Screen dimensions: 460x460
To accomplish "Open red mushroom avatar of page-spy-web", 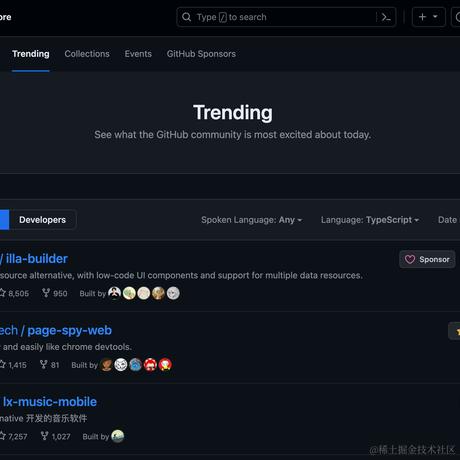I will click(x=150, y=365).
